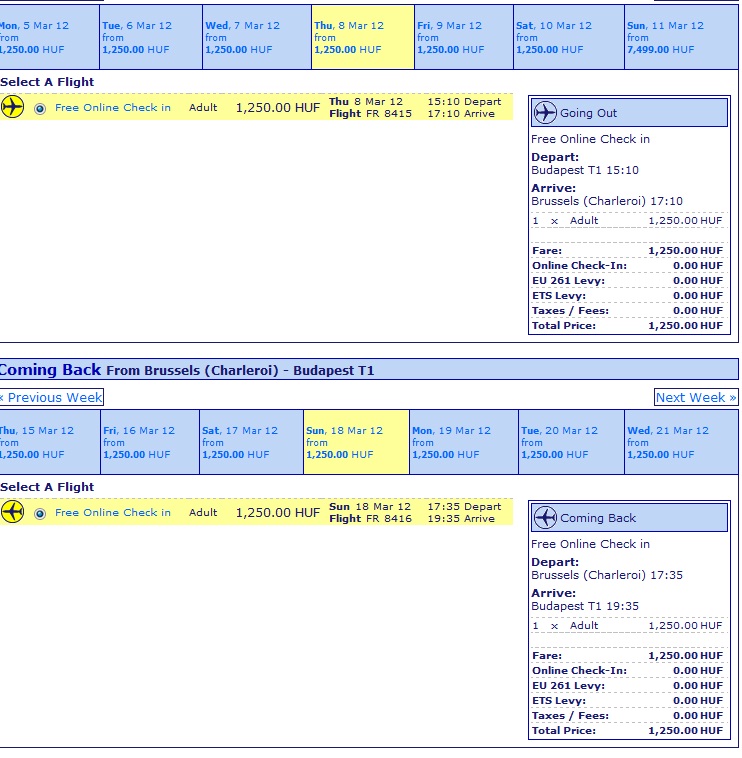Click the plane icon in Coming Back header
This screenshot has height=758, width=742.
[545, 518]
